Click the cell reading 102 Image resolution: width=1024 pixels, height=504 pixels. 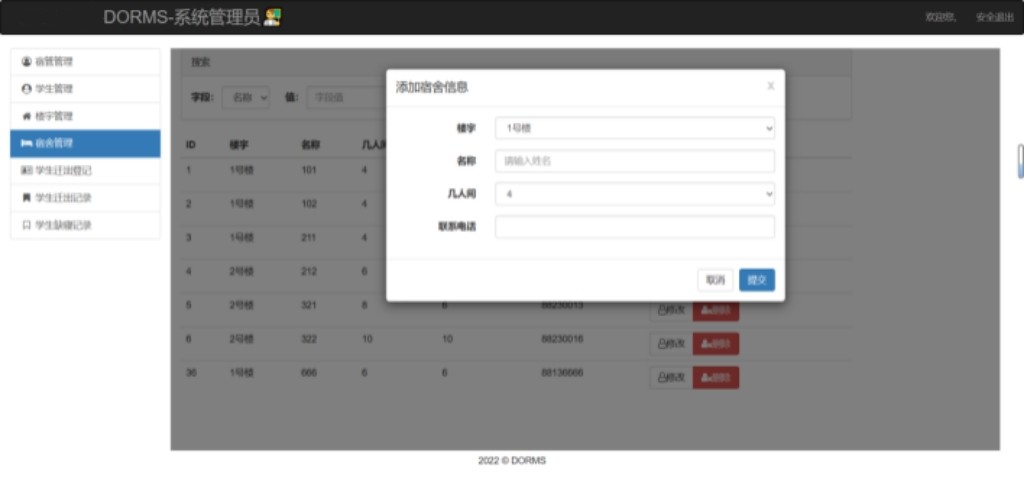(x=308, y=204)
